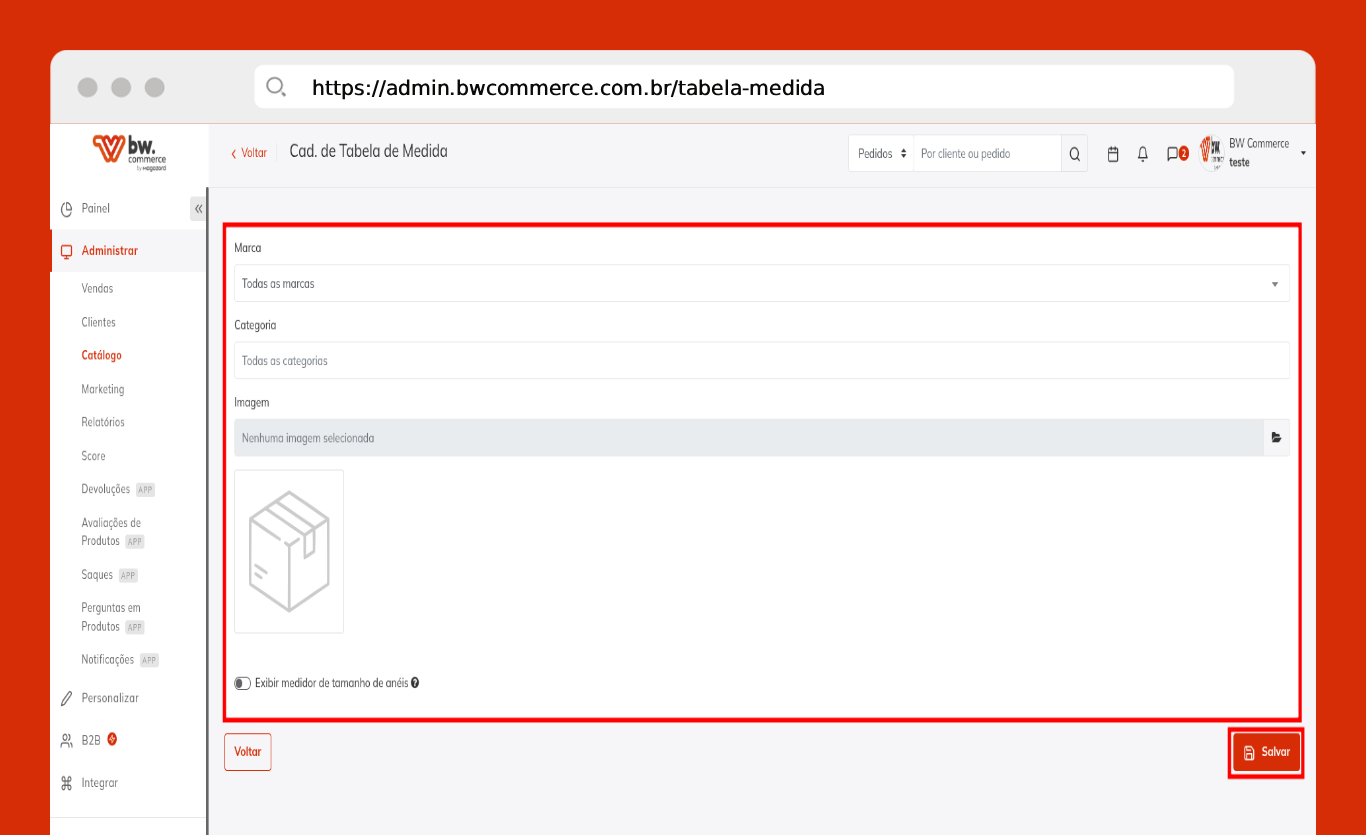The height and width of the screenshot is (835, 1366).
Task: Enable the ring size meter toggle
Action: 242,683
